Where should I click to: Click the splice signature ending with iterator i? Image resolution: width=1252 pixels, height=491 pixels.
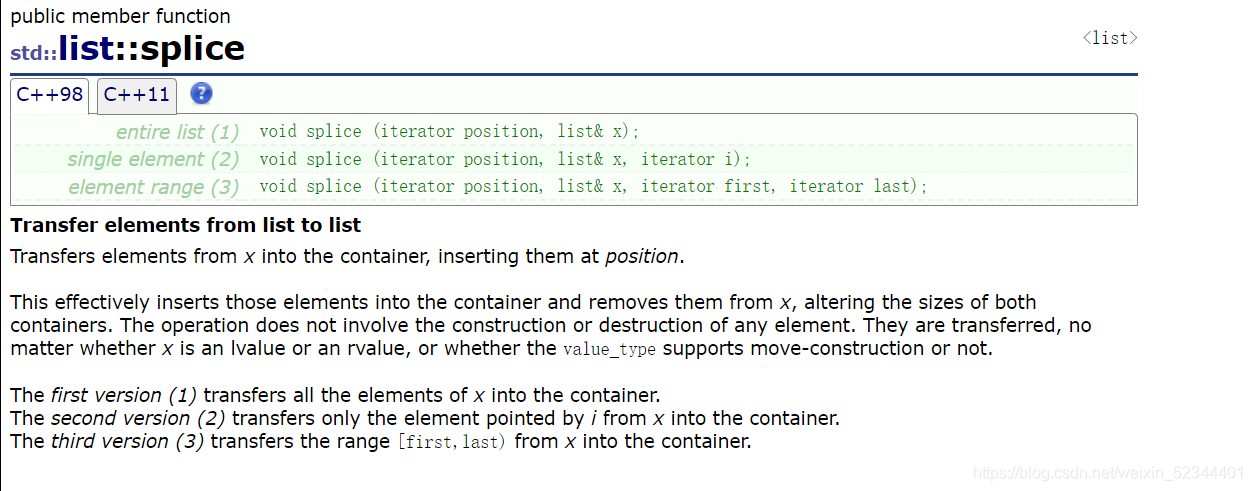[x=505, y=159]
